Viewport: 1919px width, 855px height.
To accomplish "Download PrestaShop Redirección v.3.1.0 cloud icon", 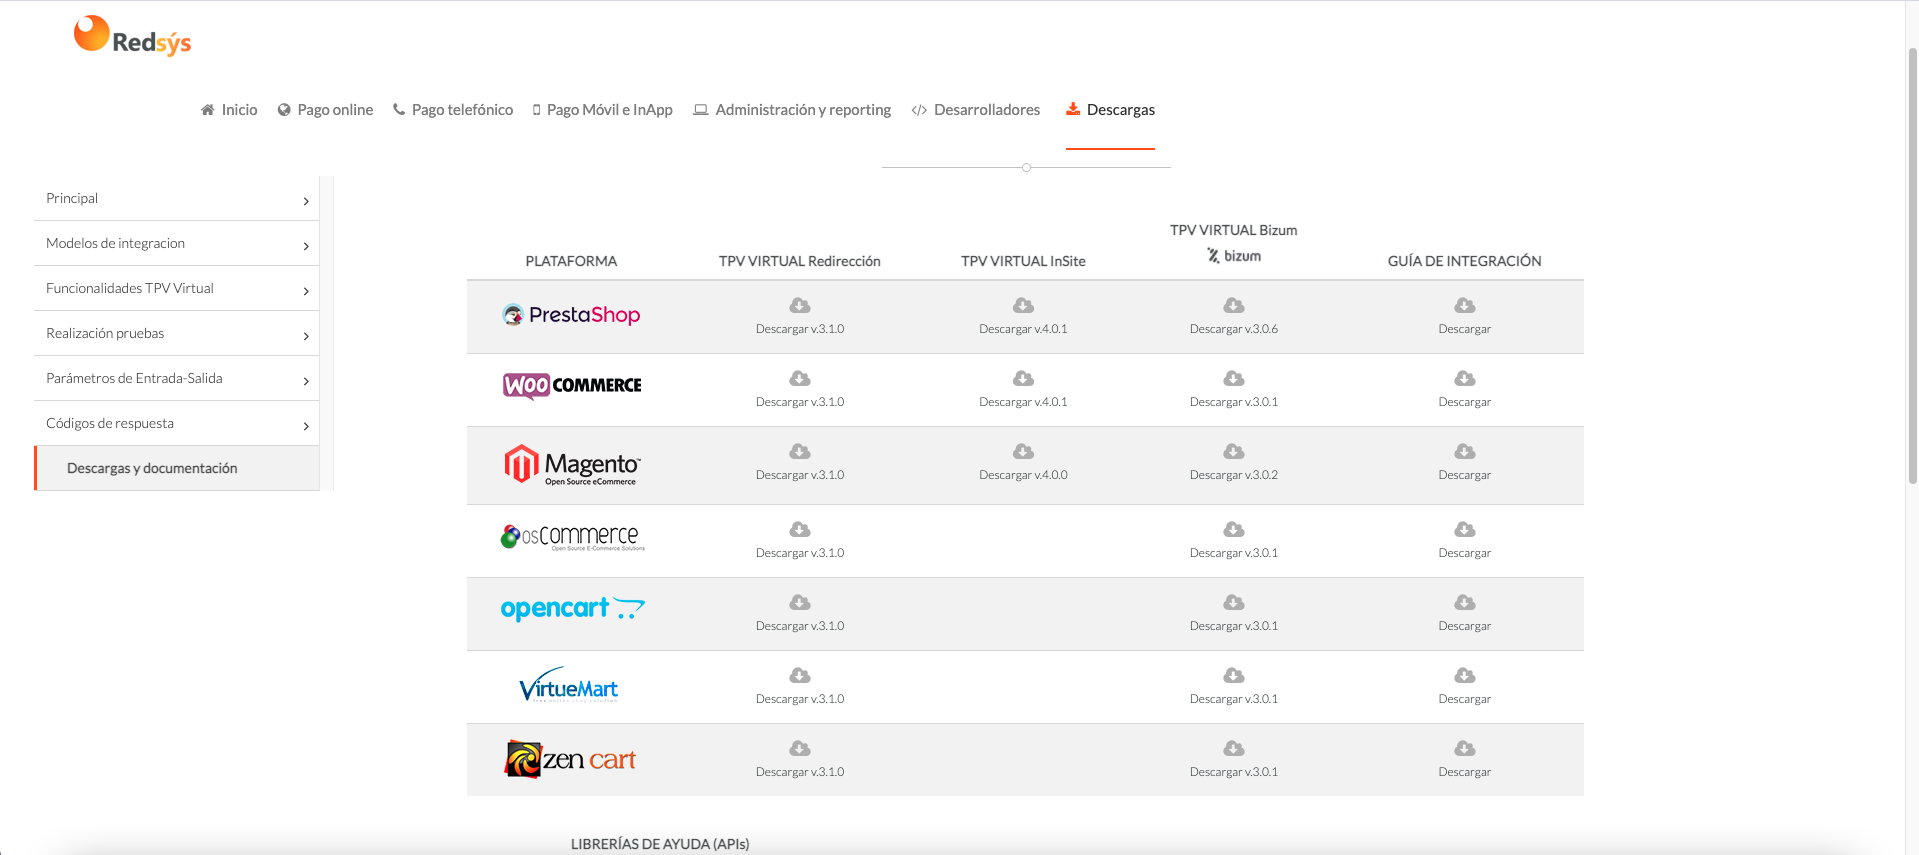I will click(800, 305).
